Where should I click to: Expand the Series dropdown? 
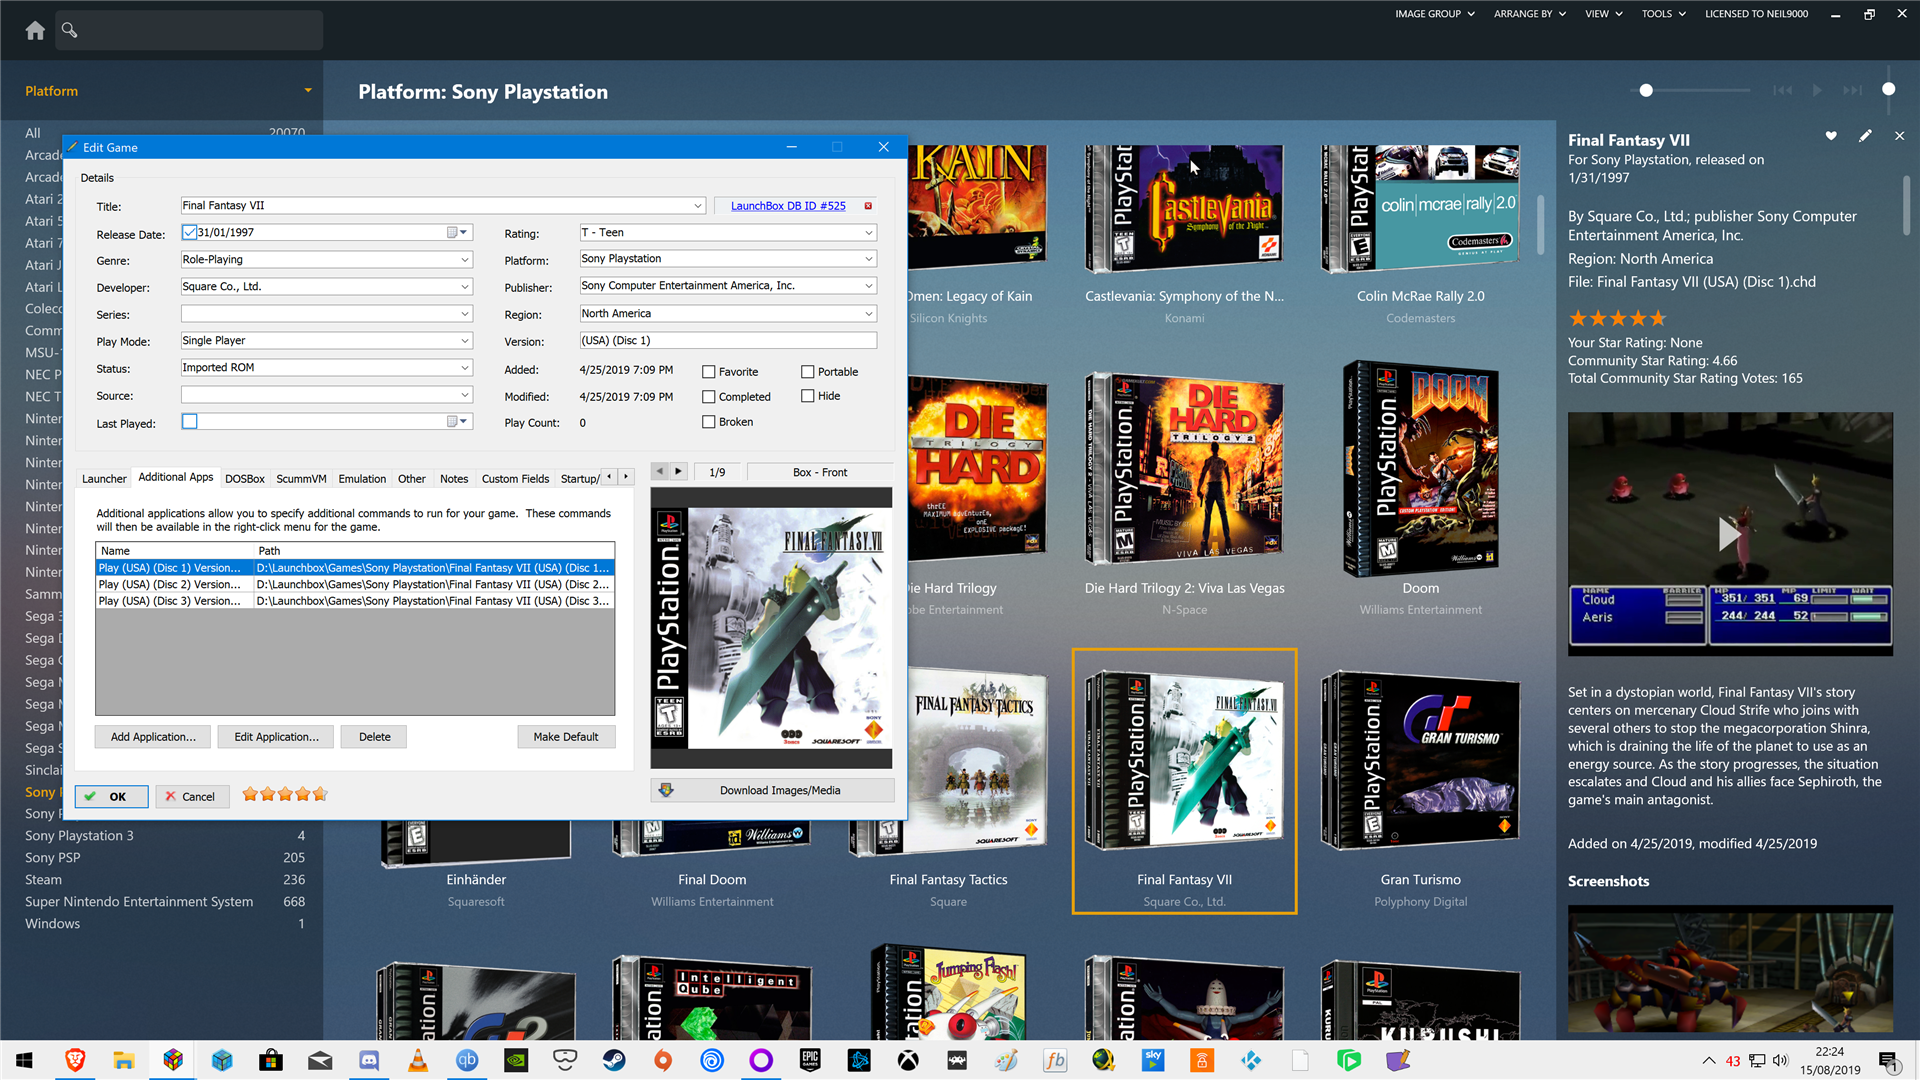pyautogui.click(x=465, y=314)
